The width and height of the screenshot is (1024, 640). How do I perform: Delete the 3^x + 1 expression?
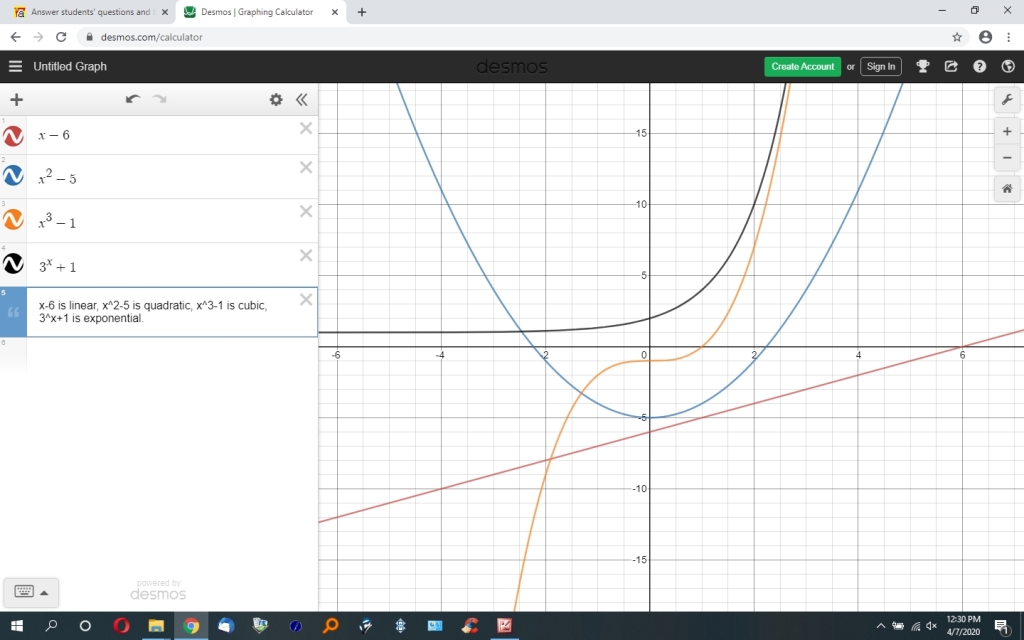tap(306, 255)
